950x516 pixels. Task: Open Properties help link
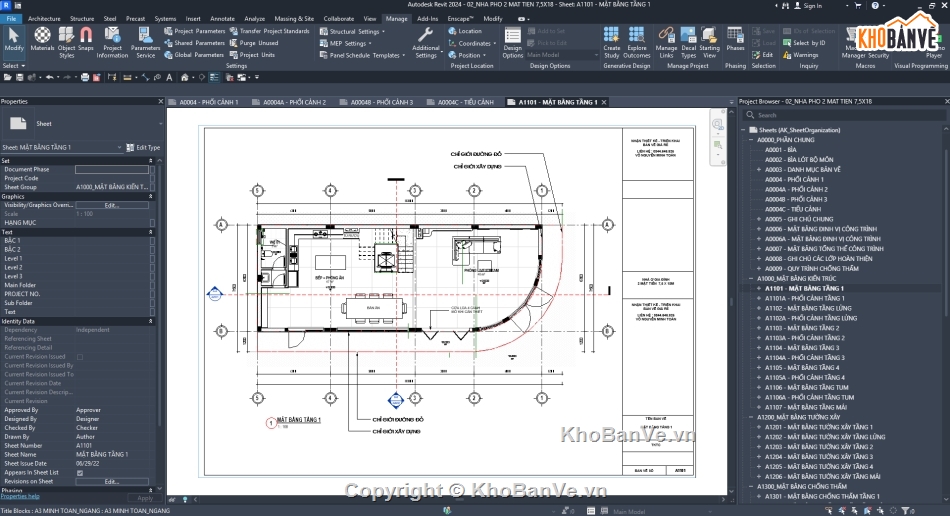[20, 496]
